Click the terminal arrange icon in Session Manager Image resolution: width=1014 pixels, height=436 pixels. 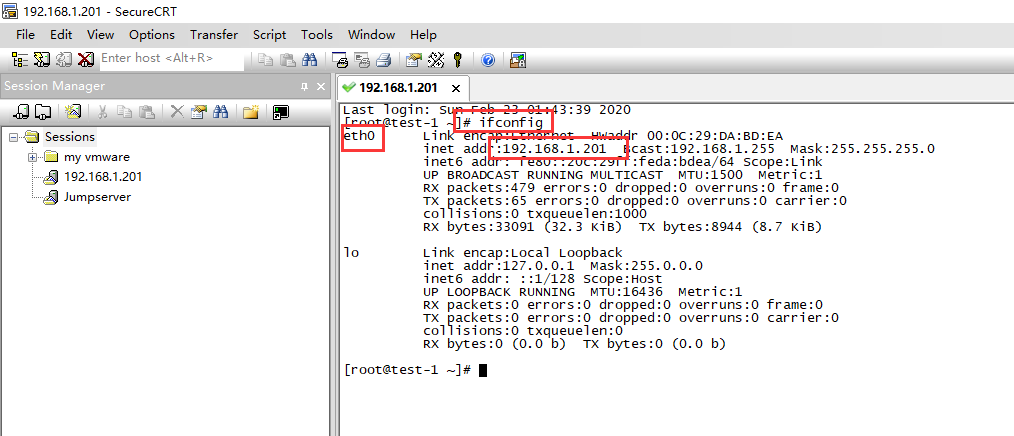[280, 112]
